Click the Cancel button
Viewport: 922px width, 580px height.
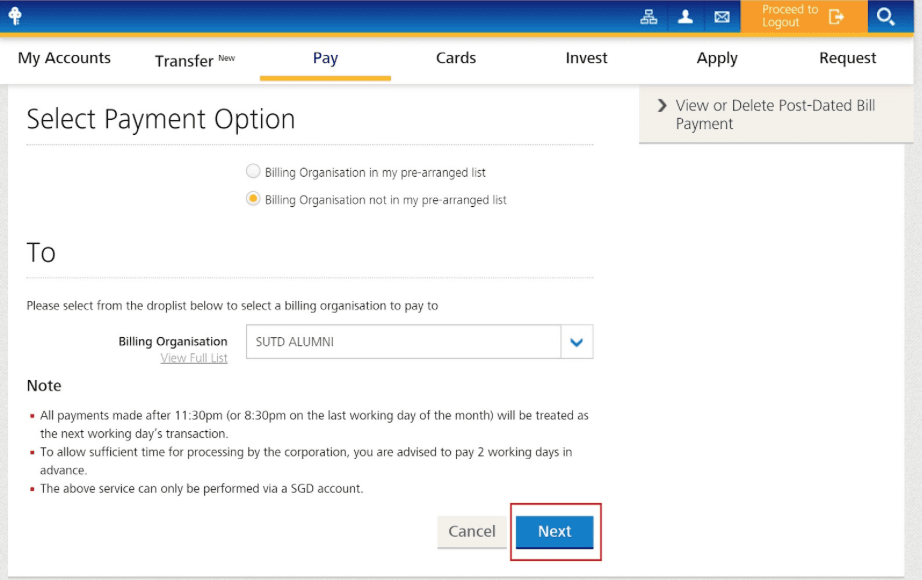(472, 532)
